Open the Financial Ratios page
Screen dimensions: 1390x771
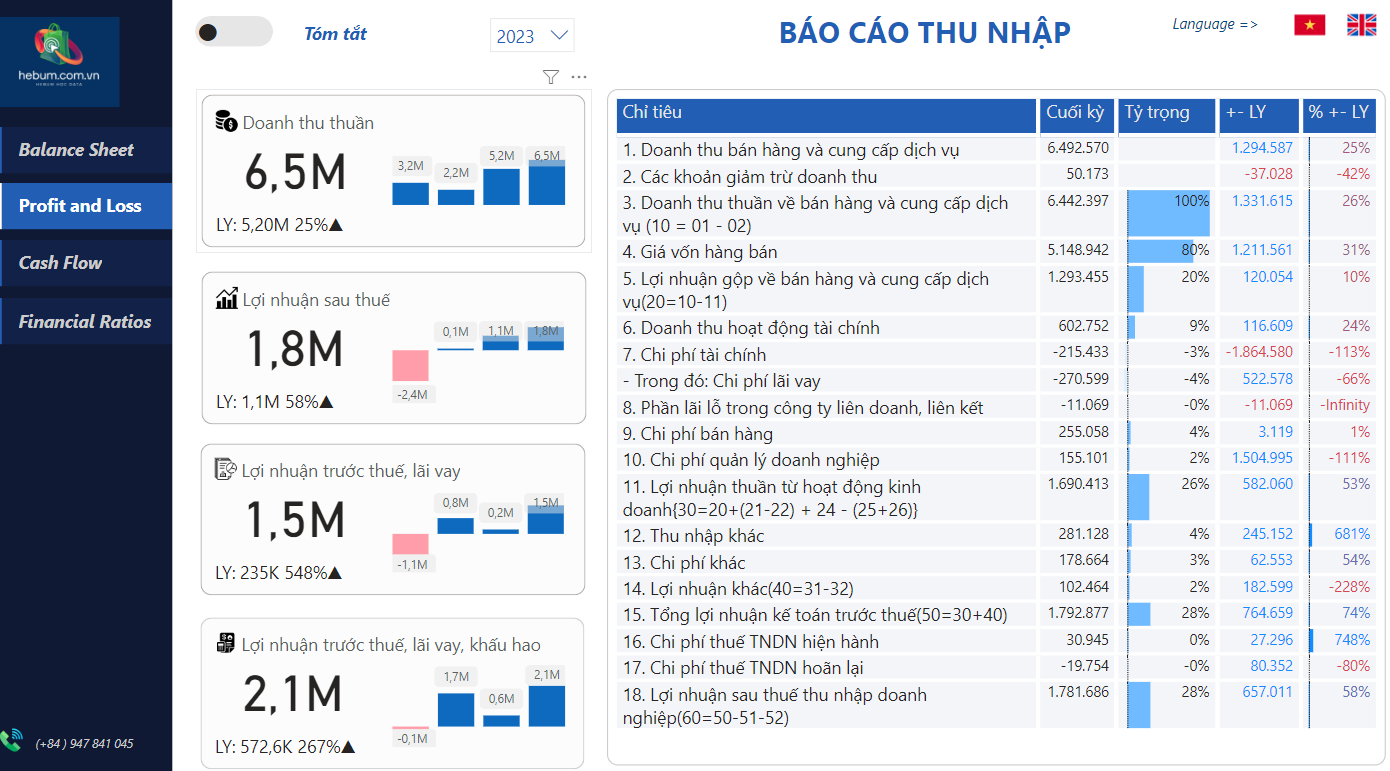pos(85,322)
